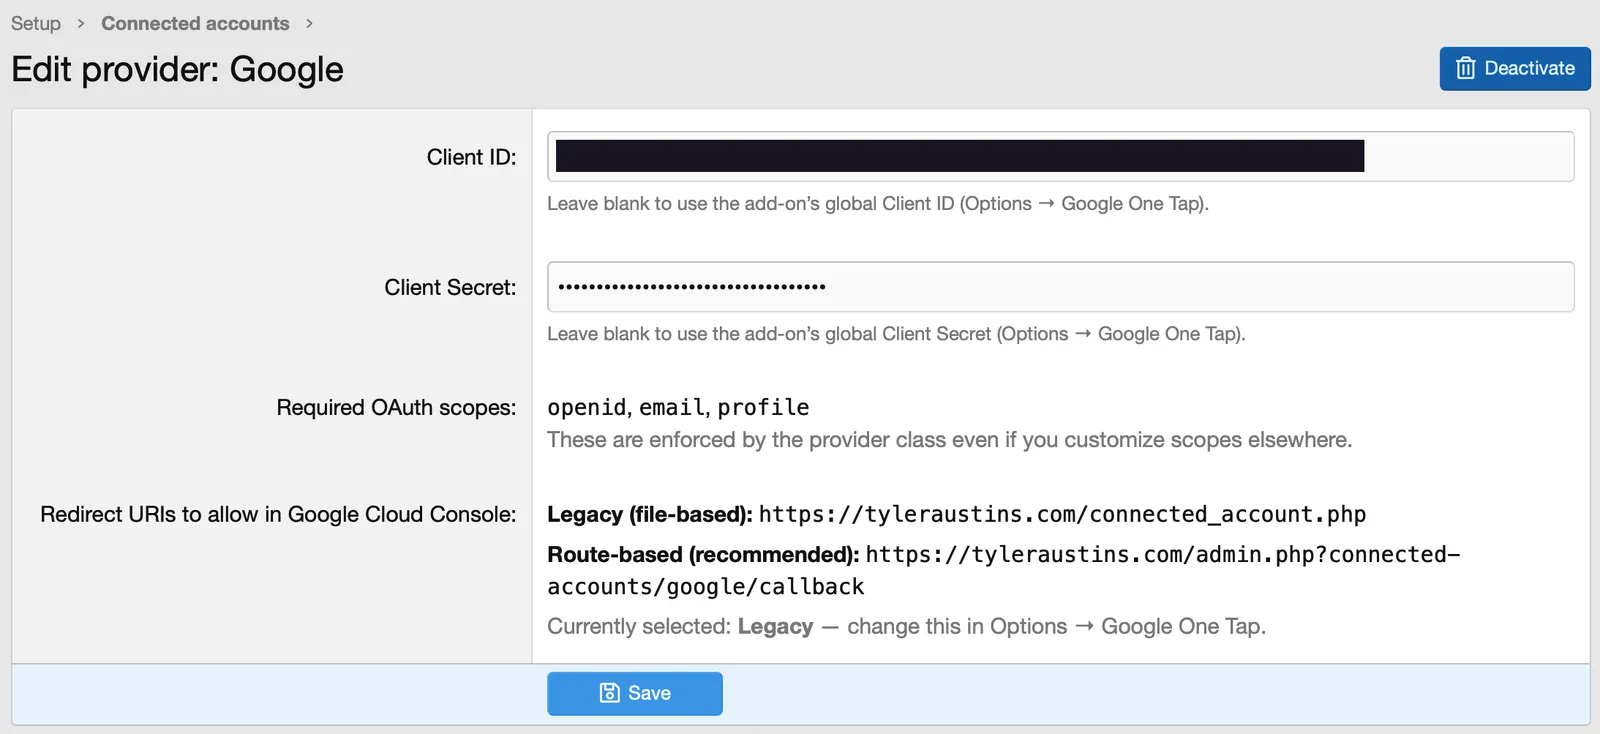The height and width of the screenshot is (734, 1600).
Task: Click the email scope text
Action: (x=672, y=407)
